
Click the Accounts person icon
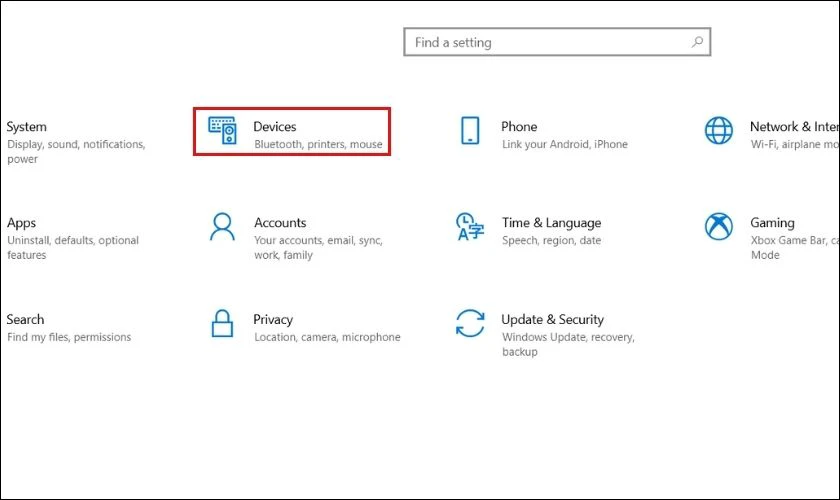[x=222, y=227]
